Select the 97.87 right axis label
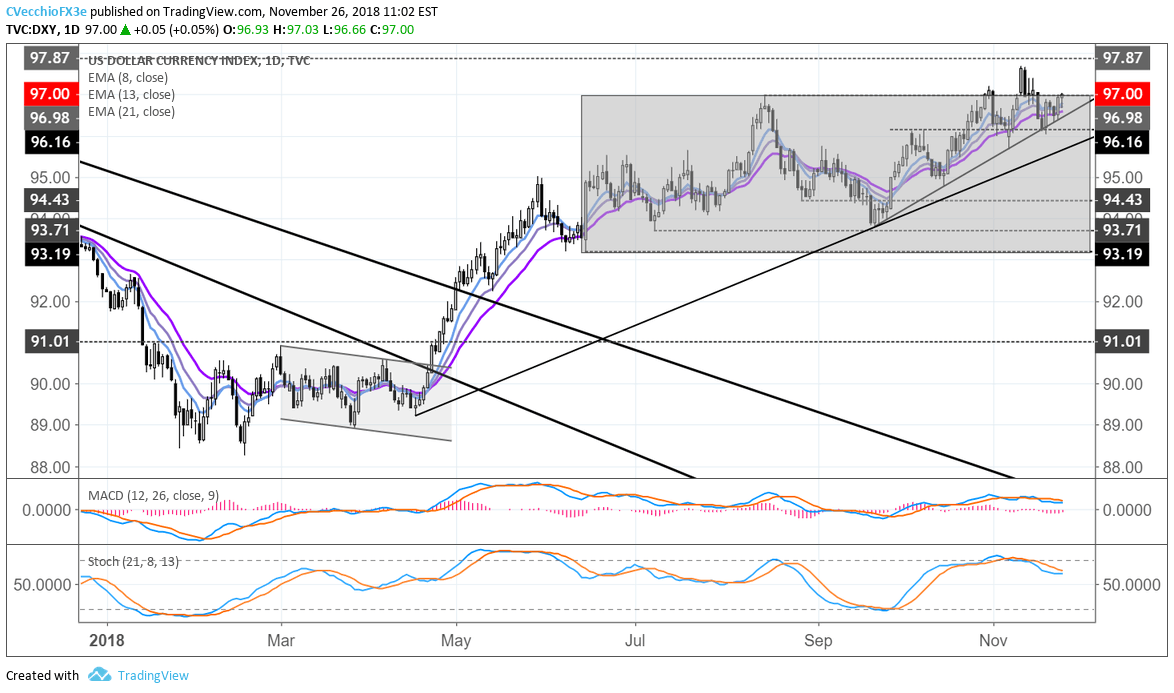The width and height of the screenshot is (1174, 693). pos(1122,58)
